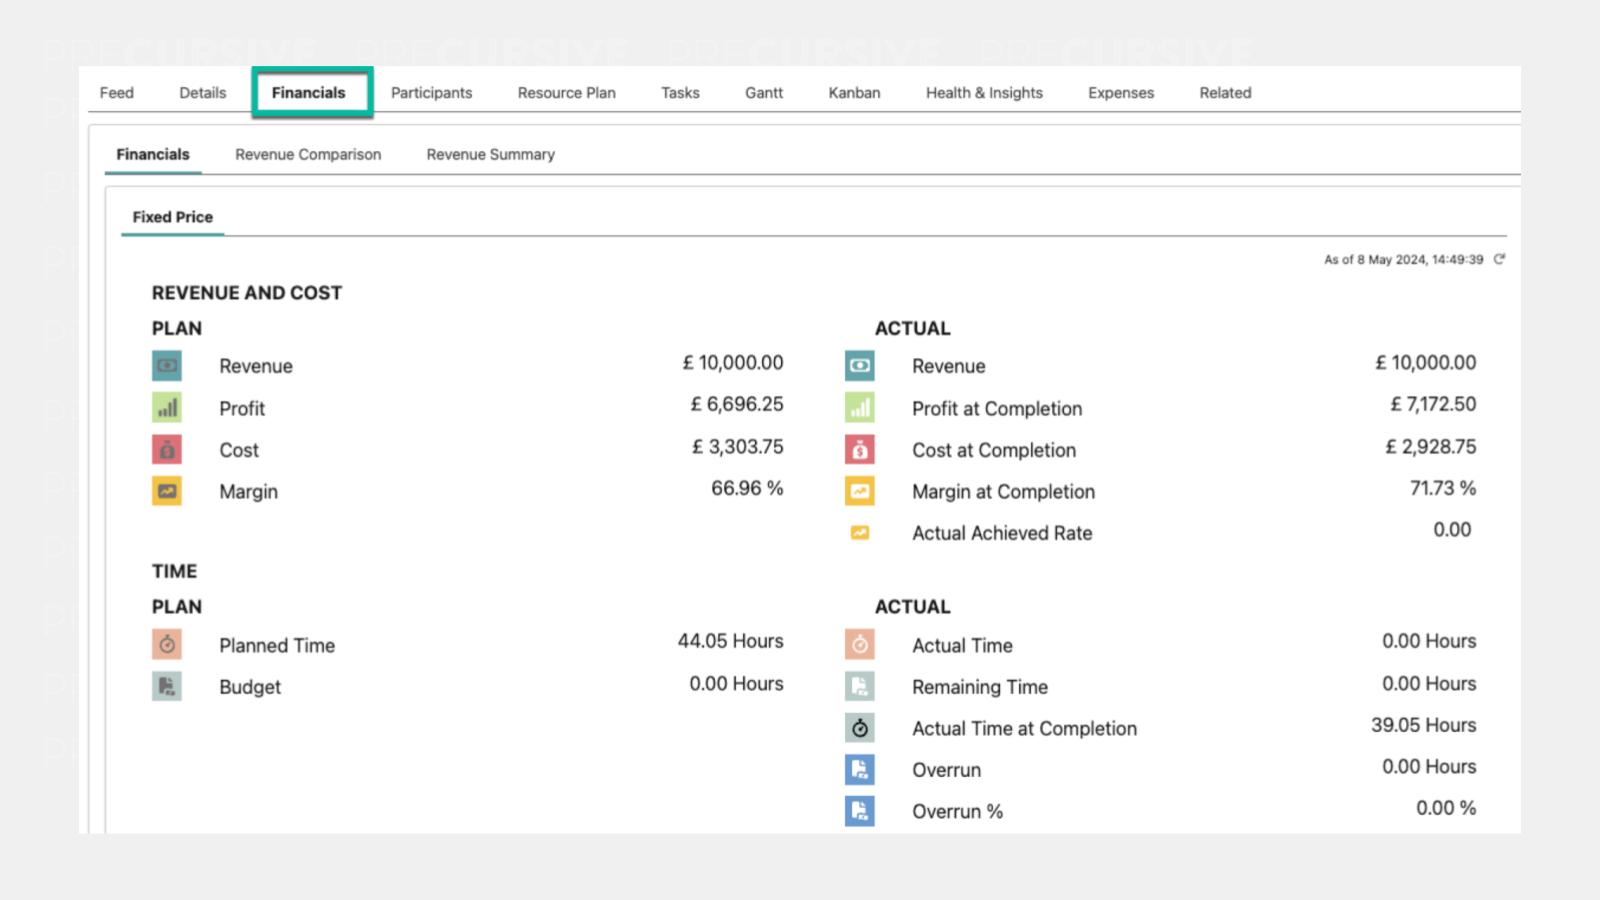Click the Actual Profit at Completion value

coord(1432,405)
